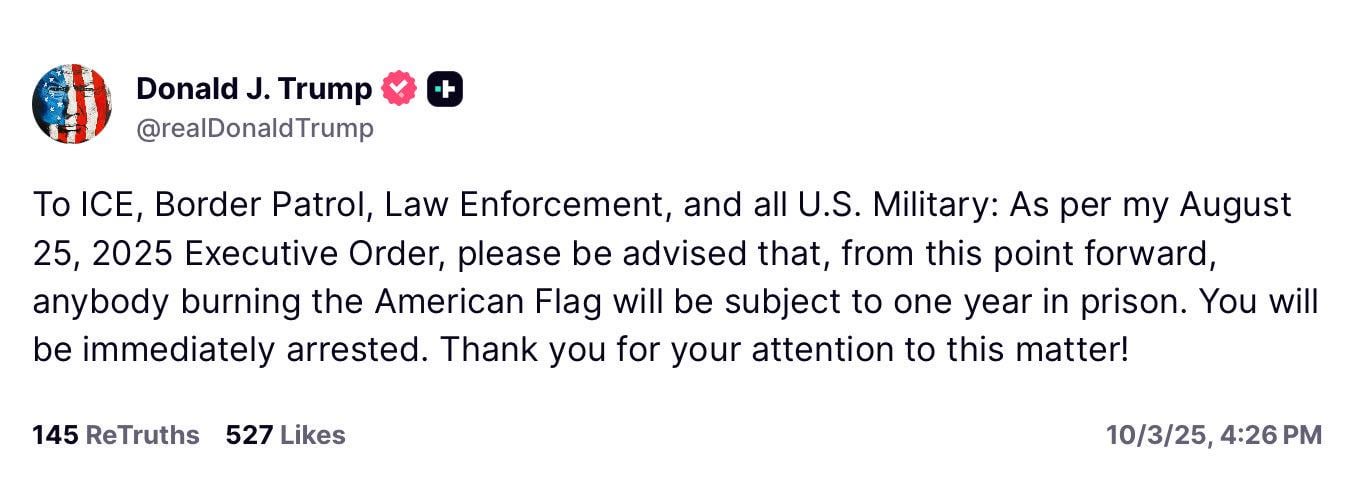
Task: Click the black plus badge icon
Action: click(x=445, y=89)
